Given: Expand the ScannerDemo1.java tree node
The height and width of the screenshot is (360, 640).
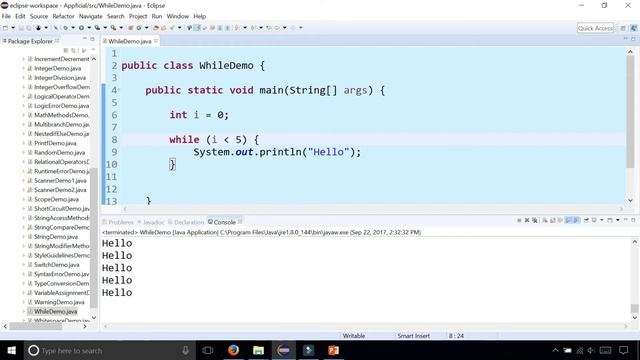Looking at the screenshot, I should (x=24, y=180).
